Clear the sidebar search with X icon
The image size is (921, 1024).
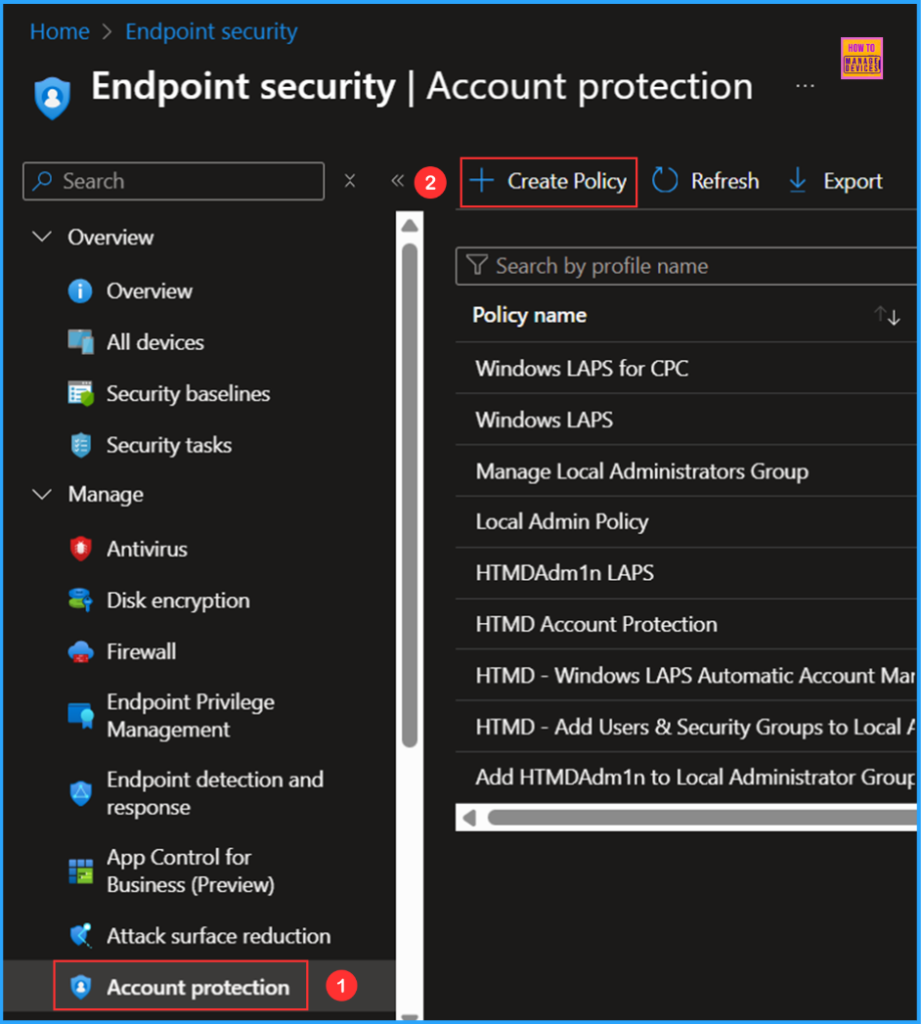(350, 180)
